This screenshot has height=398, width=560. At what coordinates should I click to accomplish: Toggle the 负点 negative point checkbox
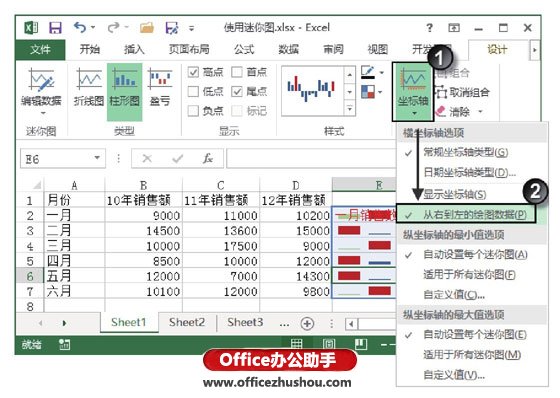[193, 111]
